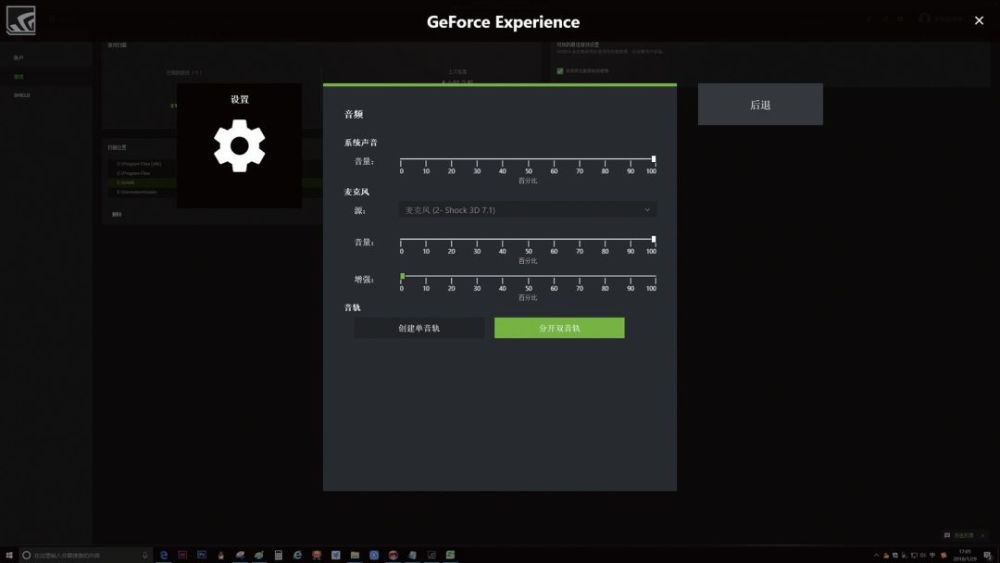Click the NVIDIA logo in the top-left corner
Image resolution: width=1000 pixels, height=563 pixels.
[20, 20]
